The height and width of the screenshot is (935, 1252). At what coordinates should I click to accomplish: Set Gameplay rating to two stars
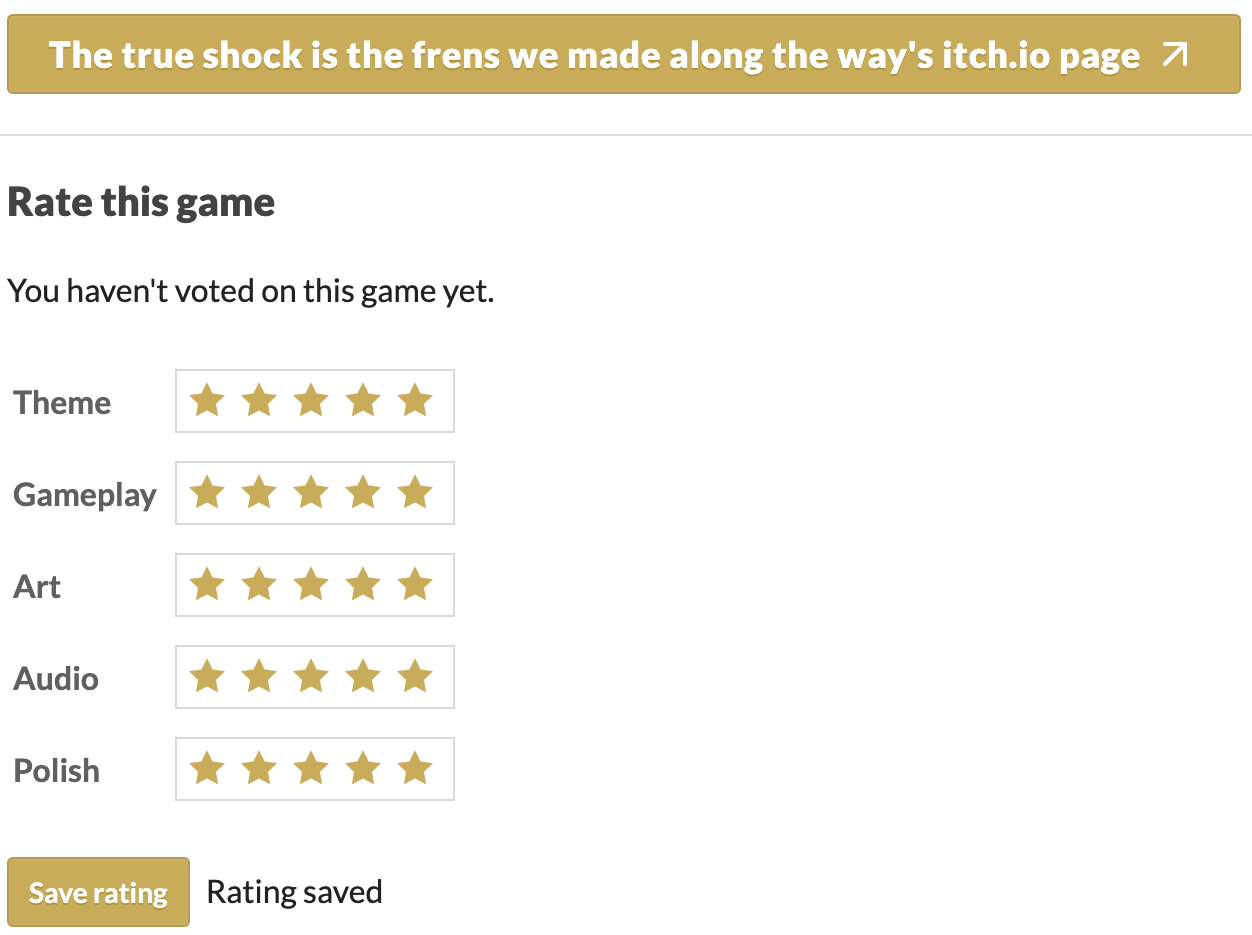coord(259,493)
